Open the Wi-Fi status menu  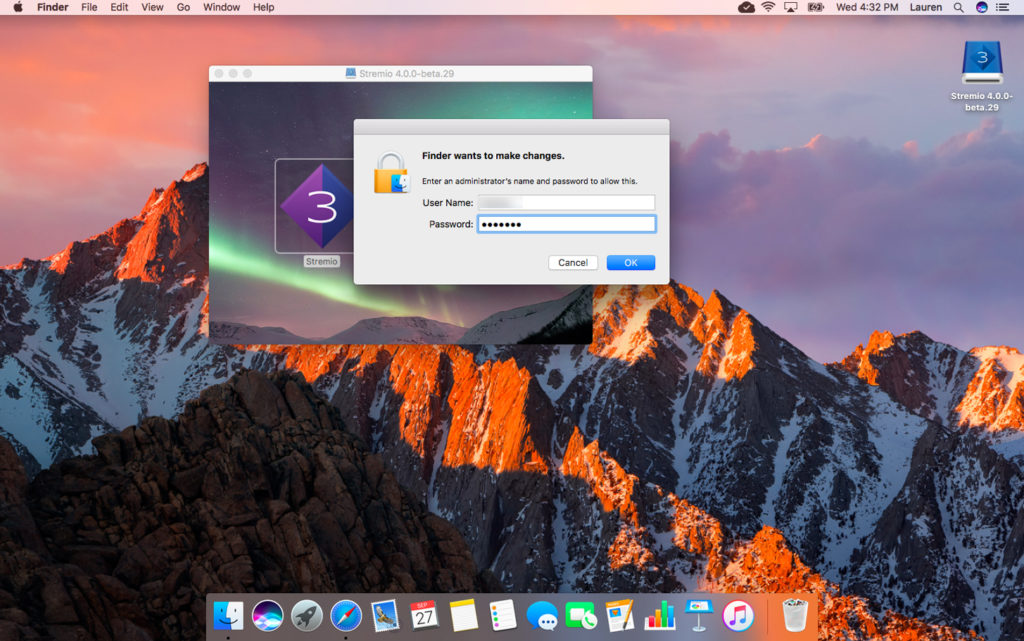pos(767,8)
